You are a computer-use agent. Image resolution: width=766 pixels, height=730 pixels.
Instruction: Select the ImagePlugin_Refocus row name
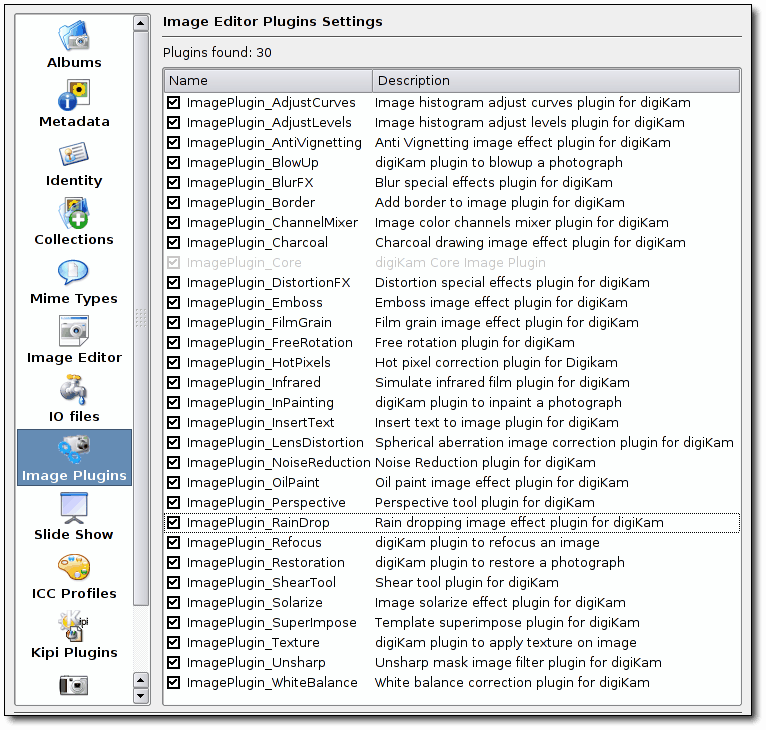[254, 542]
